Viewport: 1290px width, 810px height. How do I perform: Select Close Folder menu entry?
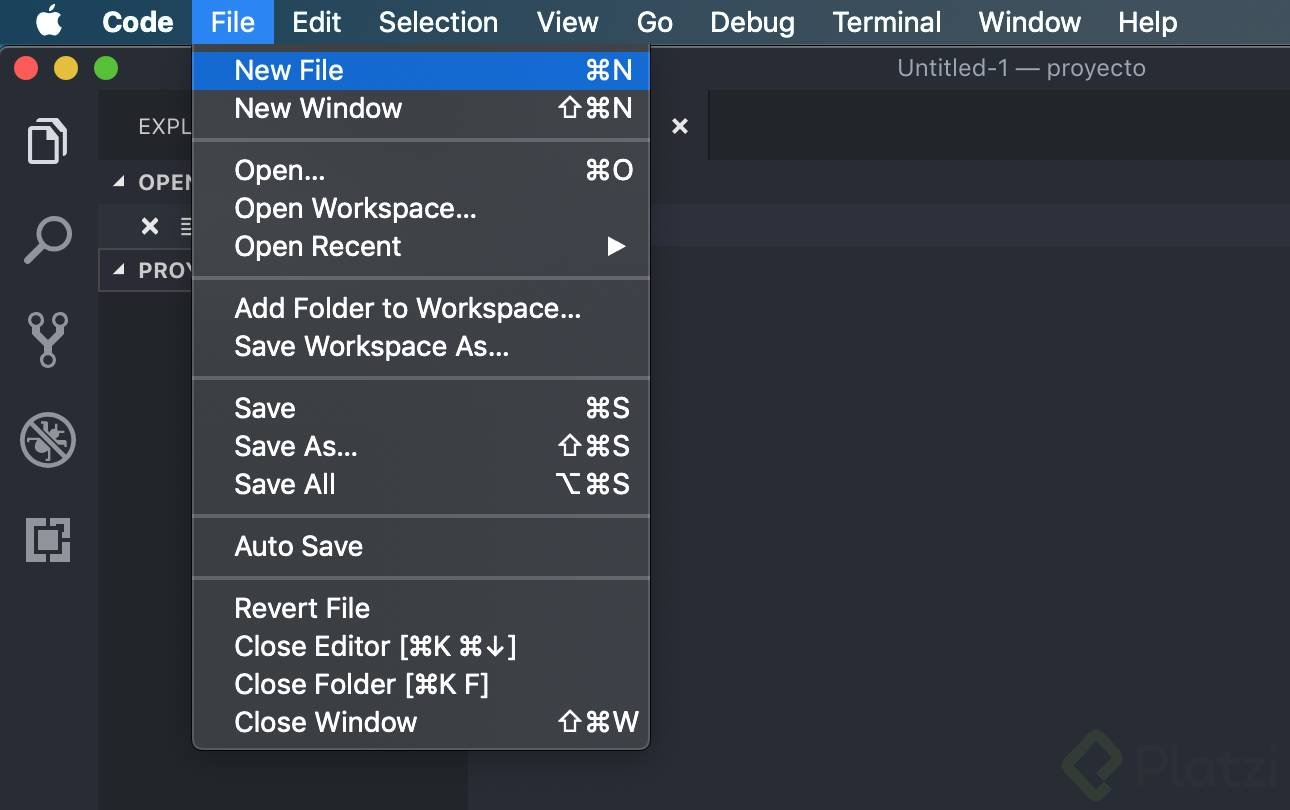361,684
